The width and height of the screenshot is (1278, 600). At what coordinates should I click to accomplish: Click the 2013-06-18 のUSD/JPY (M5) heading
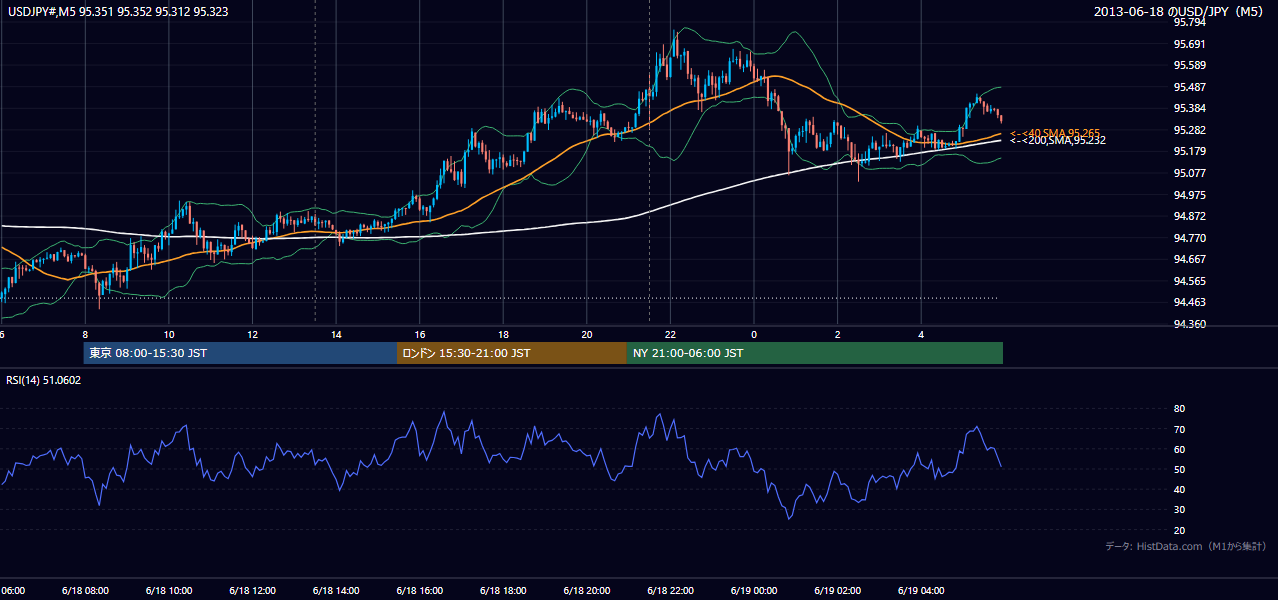1180,11
